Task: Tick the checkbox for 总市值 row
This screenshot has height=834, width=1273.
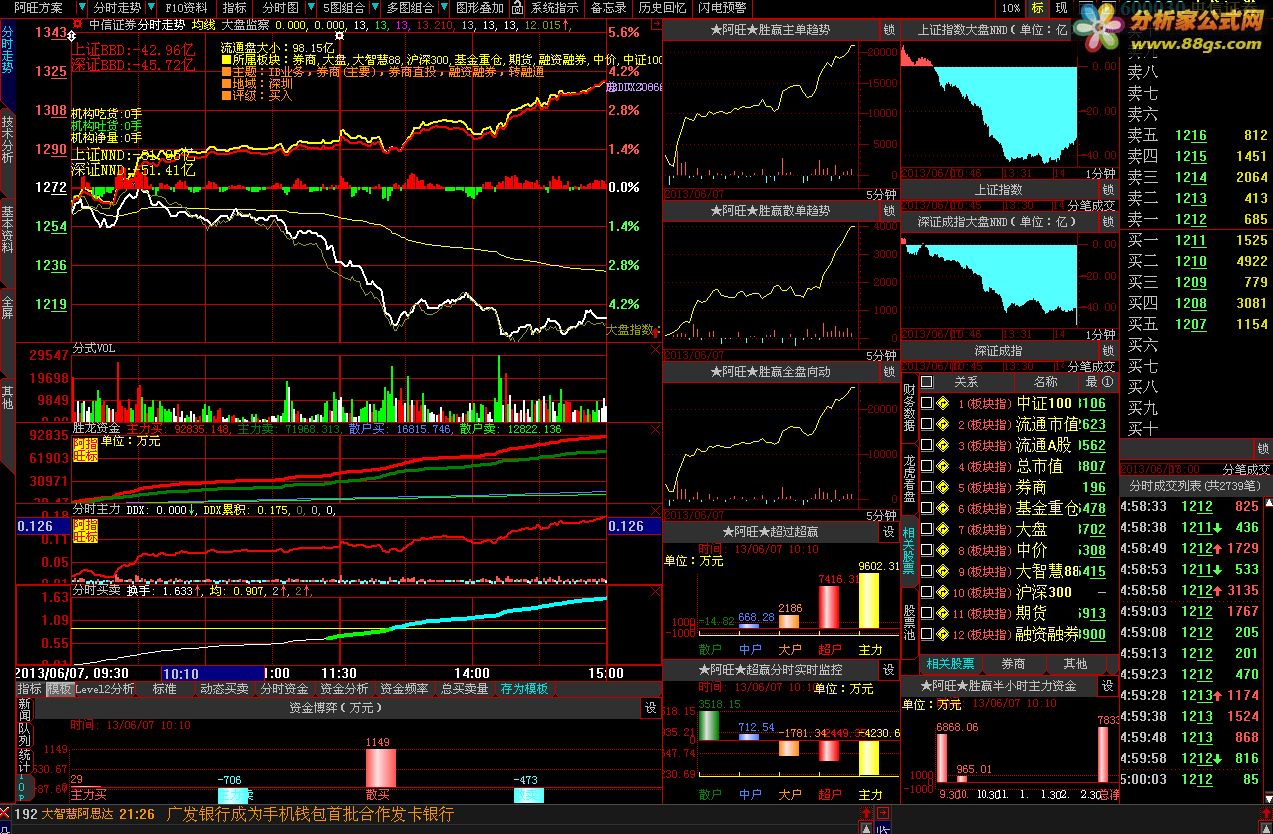Action: 927,466
